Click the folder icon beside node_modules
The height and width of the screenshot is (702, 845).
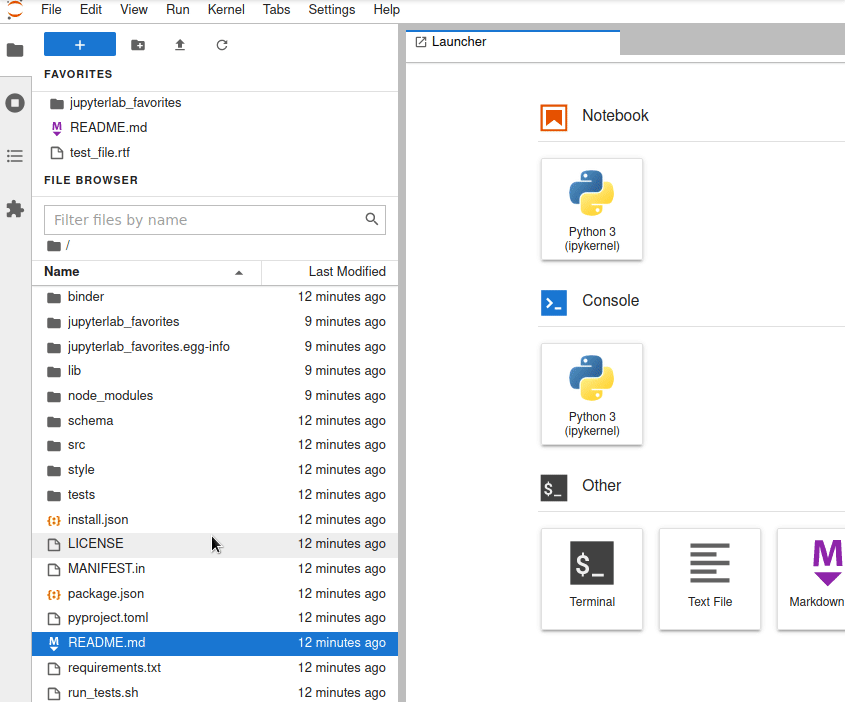[x=54, y=397]
